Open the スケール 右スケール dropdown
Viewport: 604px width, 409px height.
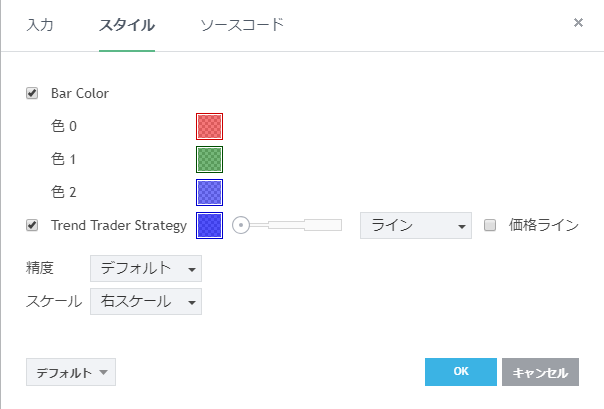coord(146,301)
